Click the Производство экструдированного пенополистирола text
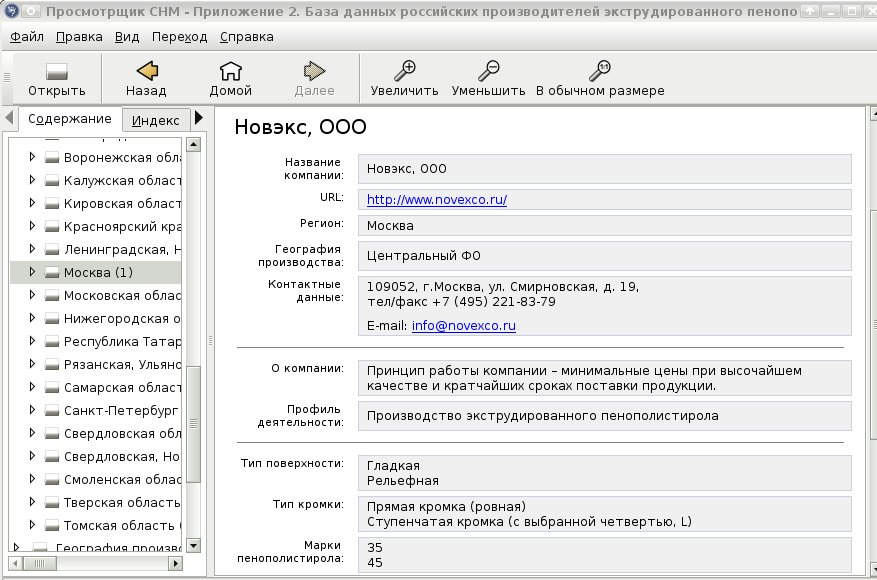This screenshot has width=877, height=580. pos(543,416)
